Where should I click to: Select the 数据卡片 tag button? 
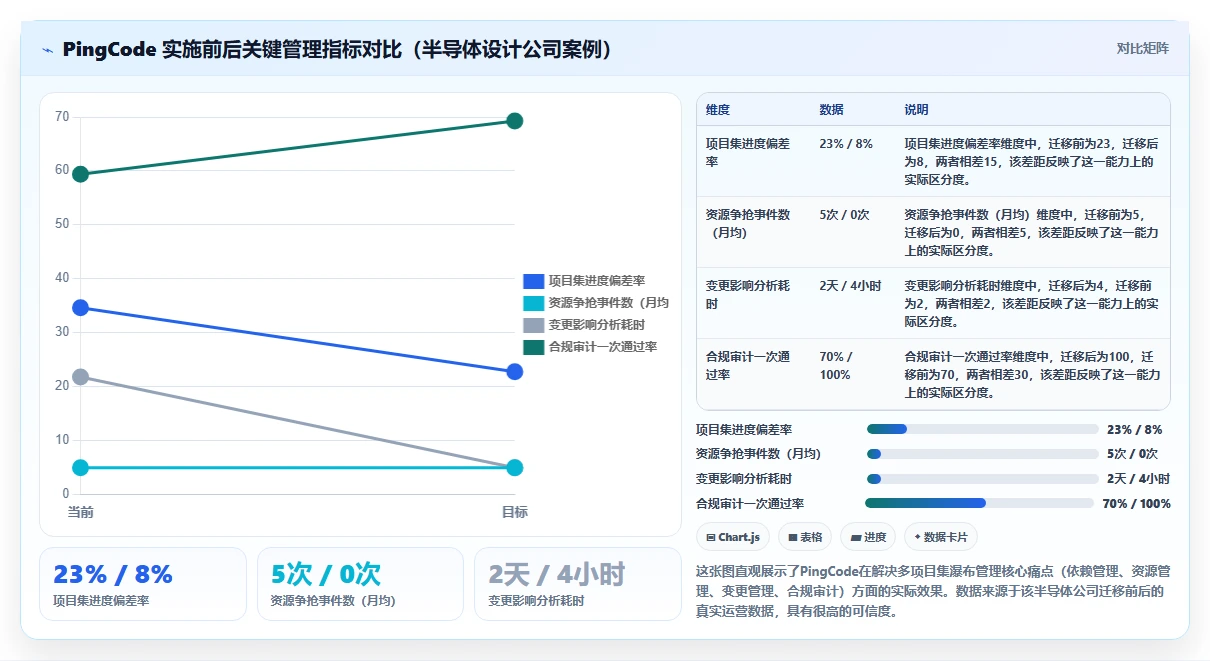click(941, 537)
